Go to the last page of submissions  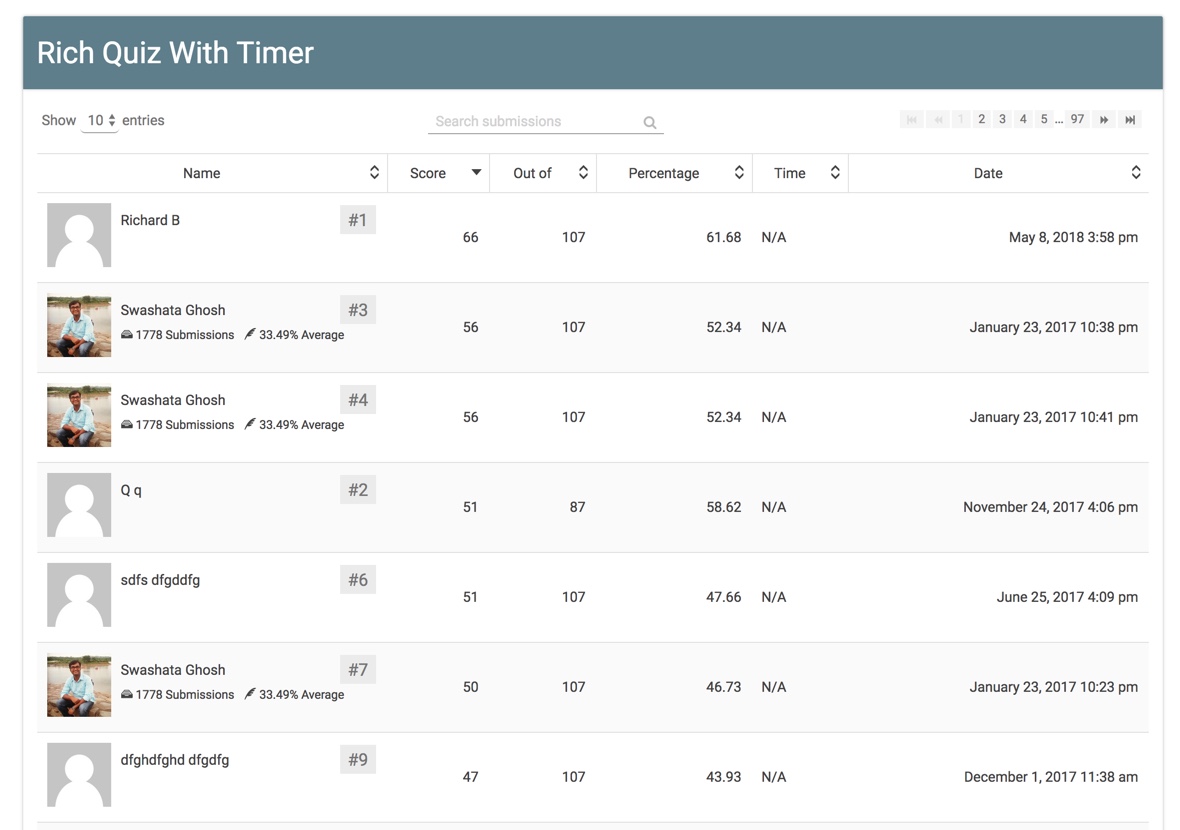click(1130, 119)
